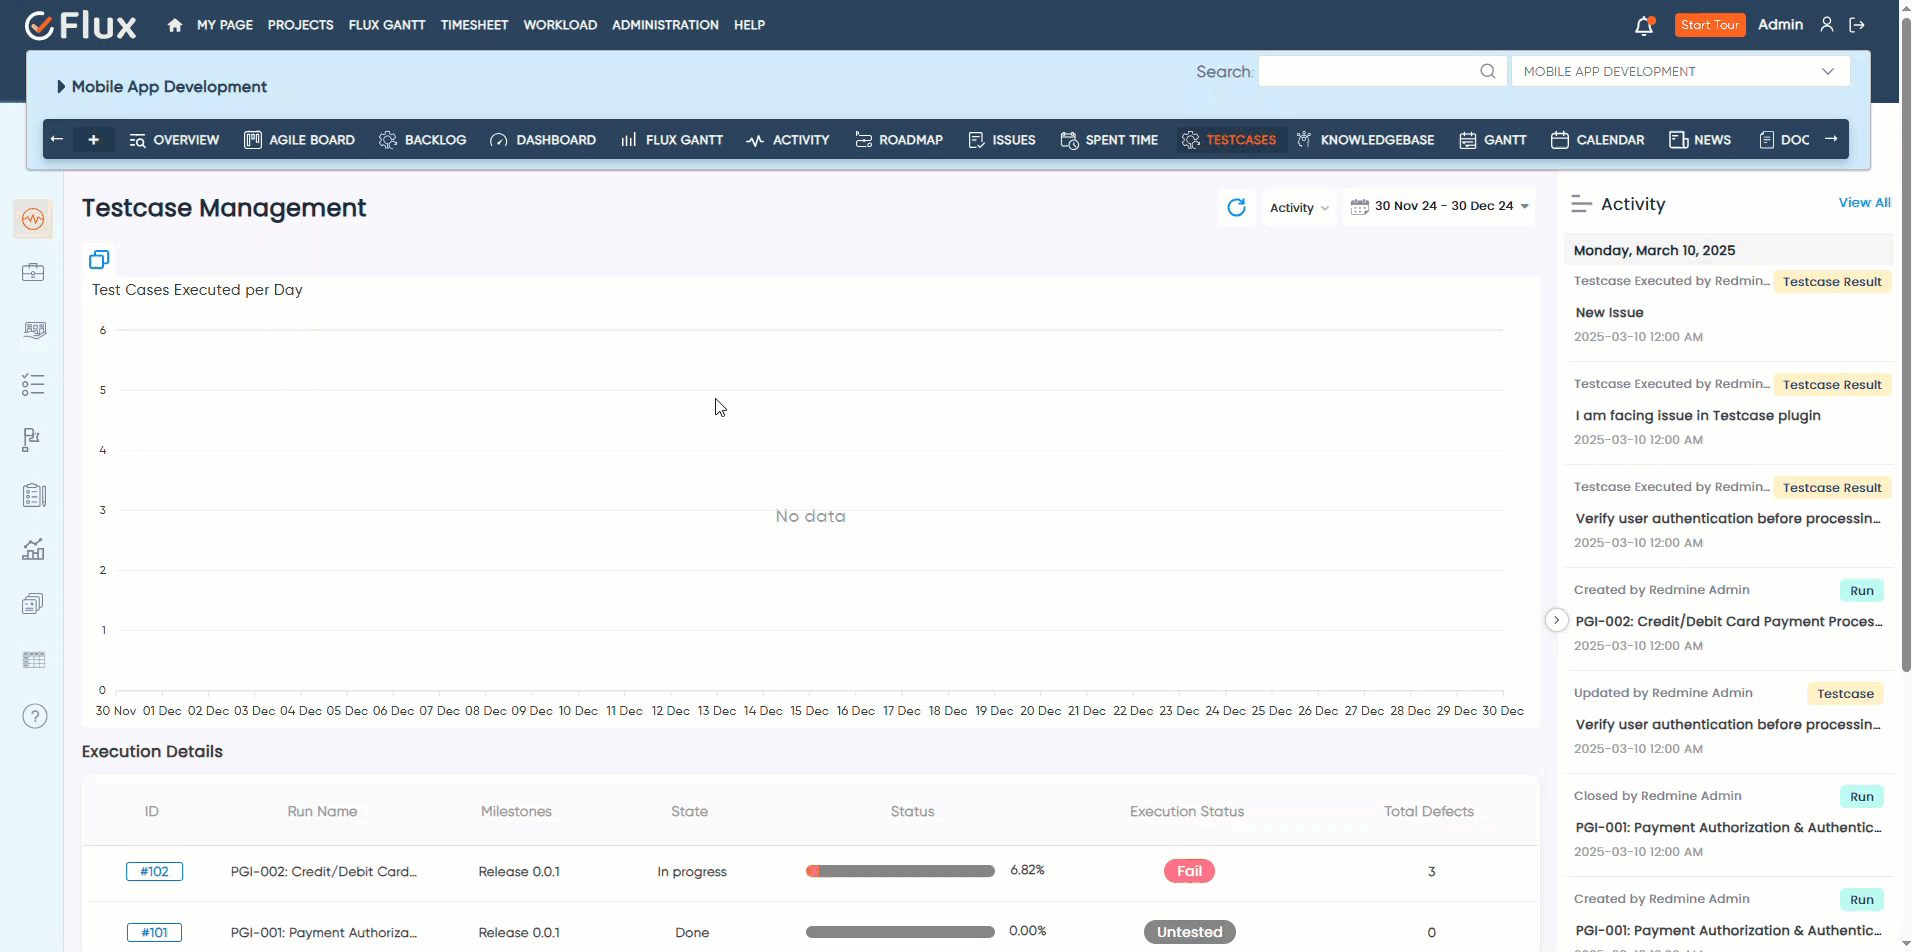The height and width of the screenshot is (952, 1912).
Task: Click the Run Name column header
Action: click(x=322, y=811)
